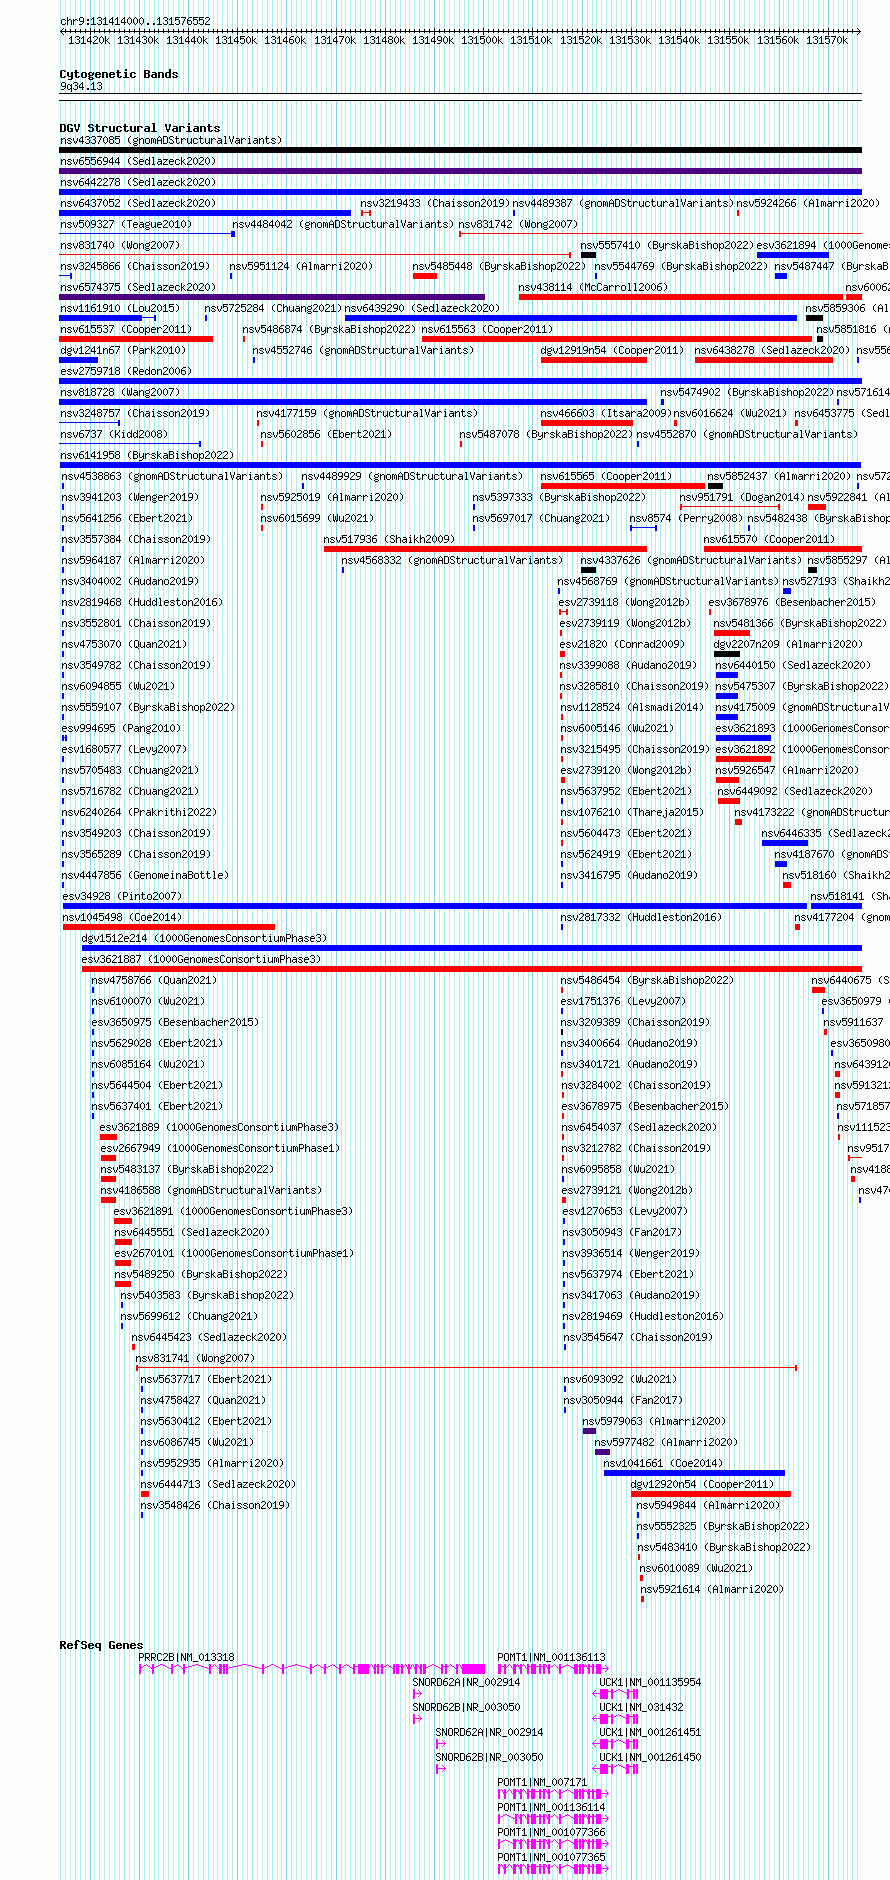Open nsv3050943 (Fan2017) variant

click(x=622, y=1232)
